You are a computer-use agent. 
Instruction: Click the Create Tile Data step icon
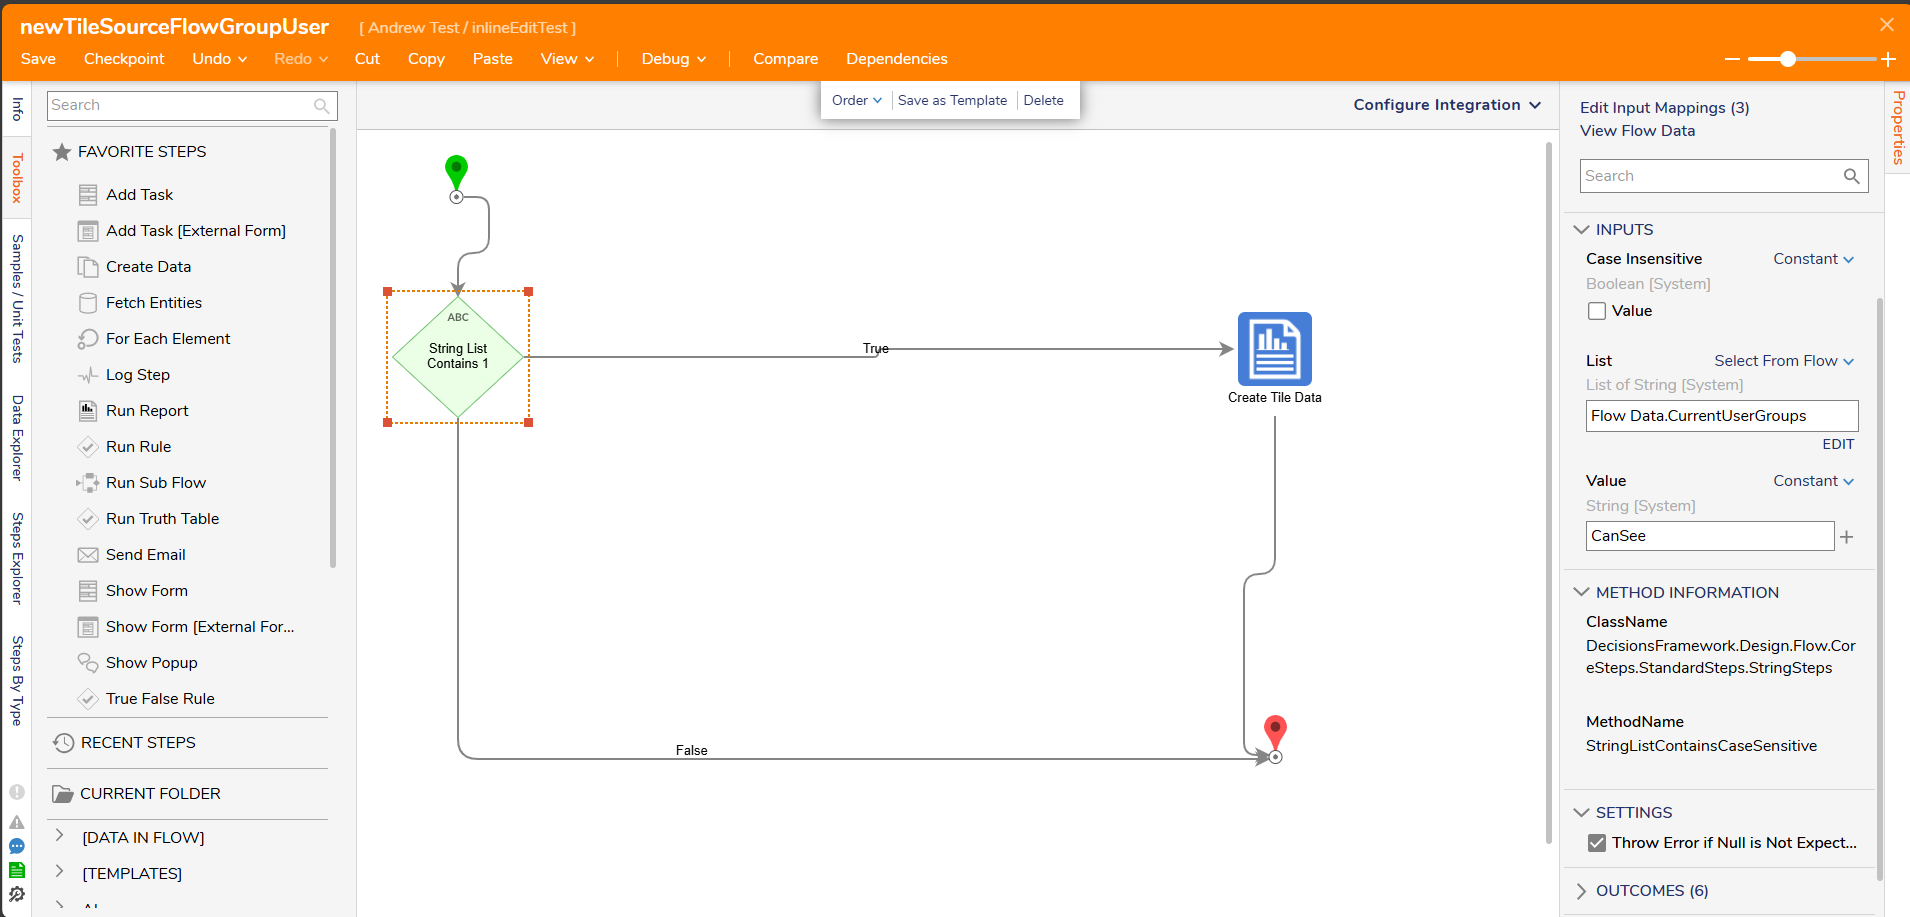tap(1274, 349)
